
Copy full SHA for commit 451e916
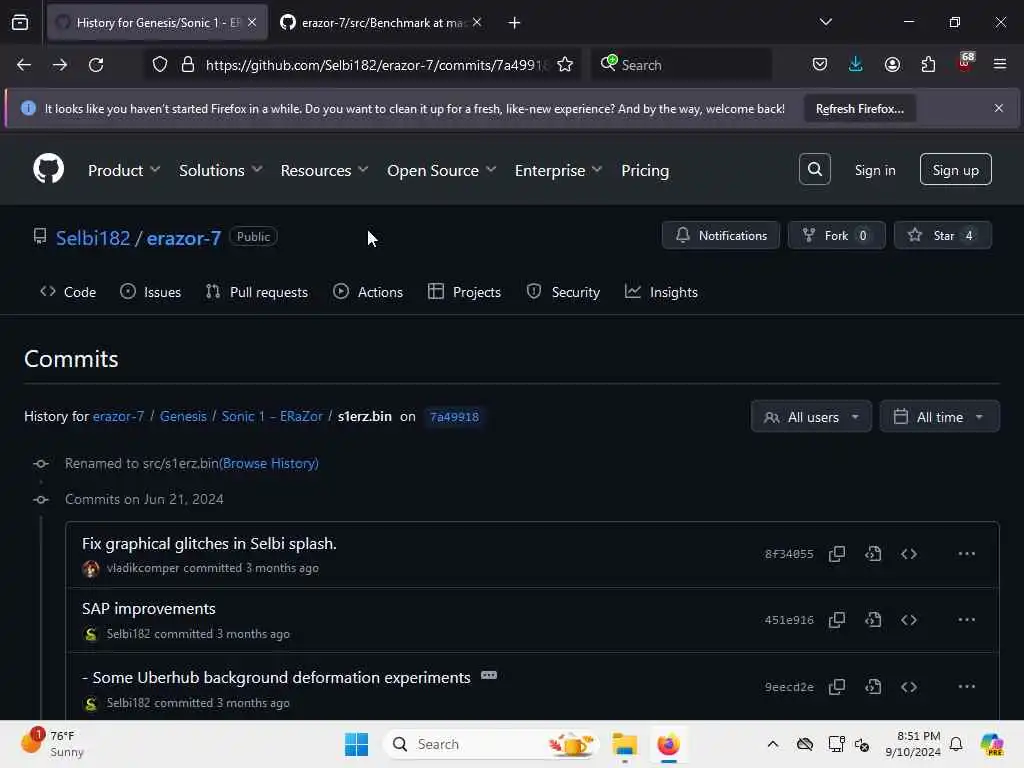pyautogui.click(x=837, y=620)
